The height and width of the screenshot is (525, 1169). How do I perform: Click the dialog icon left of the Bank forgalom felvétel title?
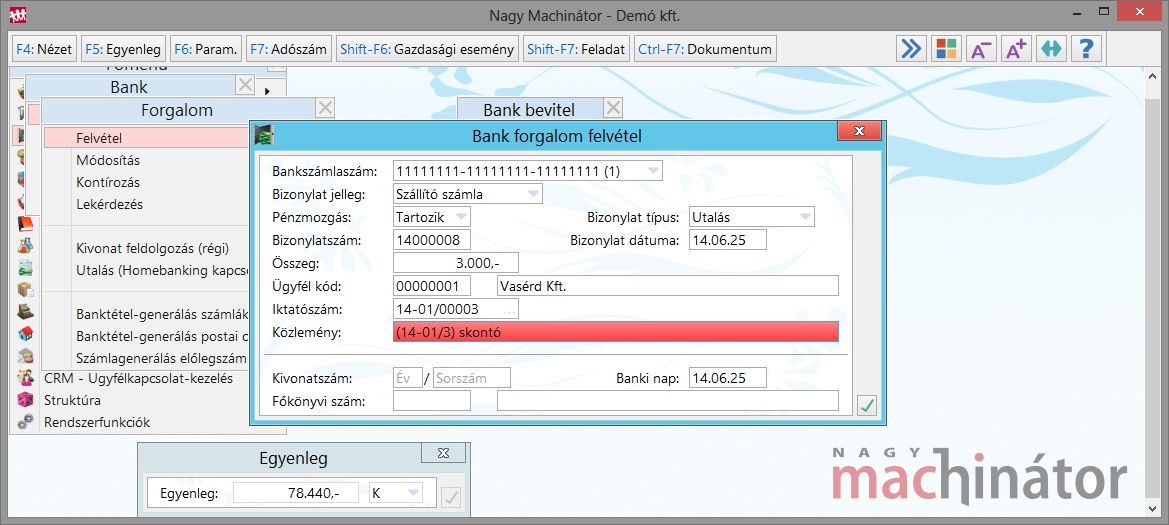[x=263, y=135]
